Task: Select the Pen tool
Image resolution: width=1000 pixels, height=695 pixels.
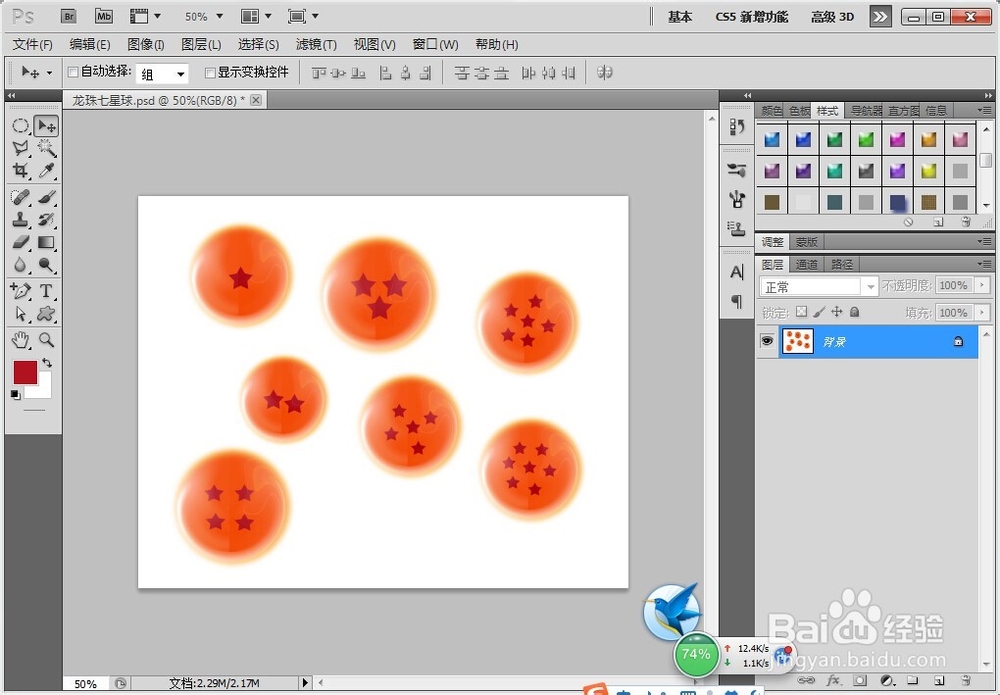Action: point(20,291)
